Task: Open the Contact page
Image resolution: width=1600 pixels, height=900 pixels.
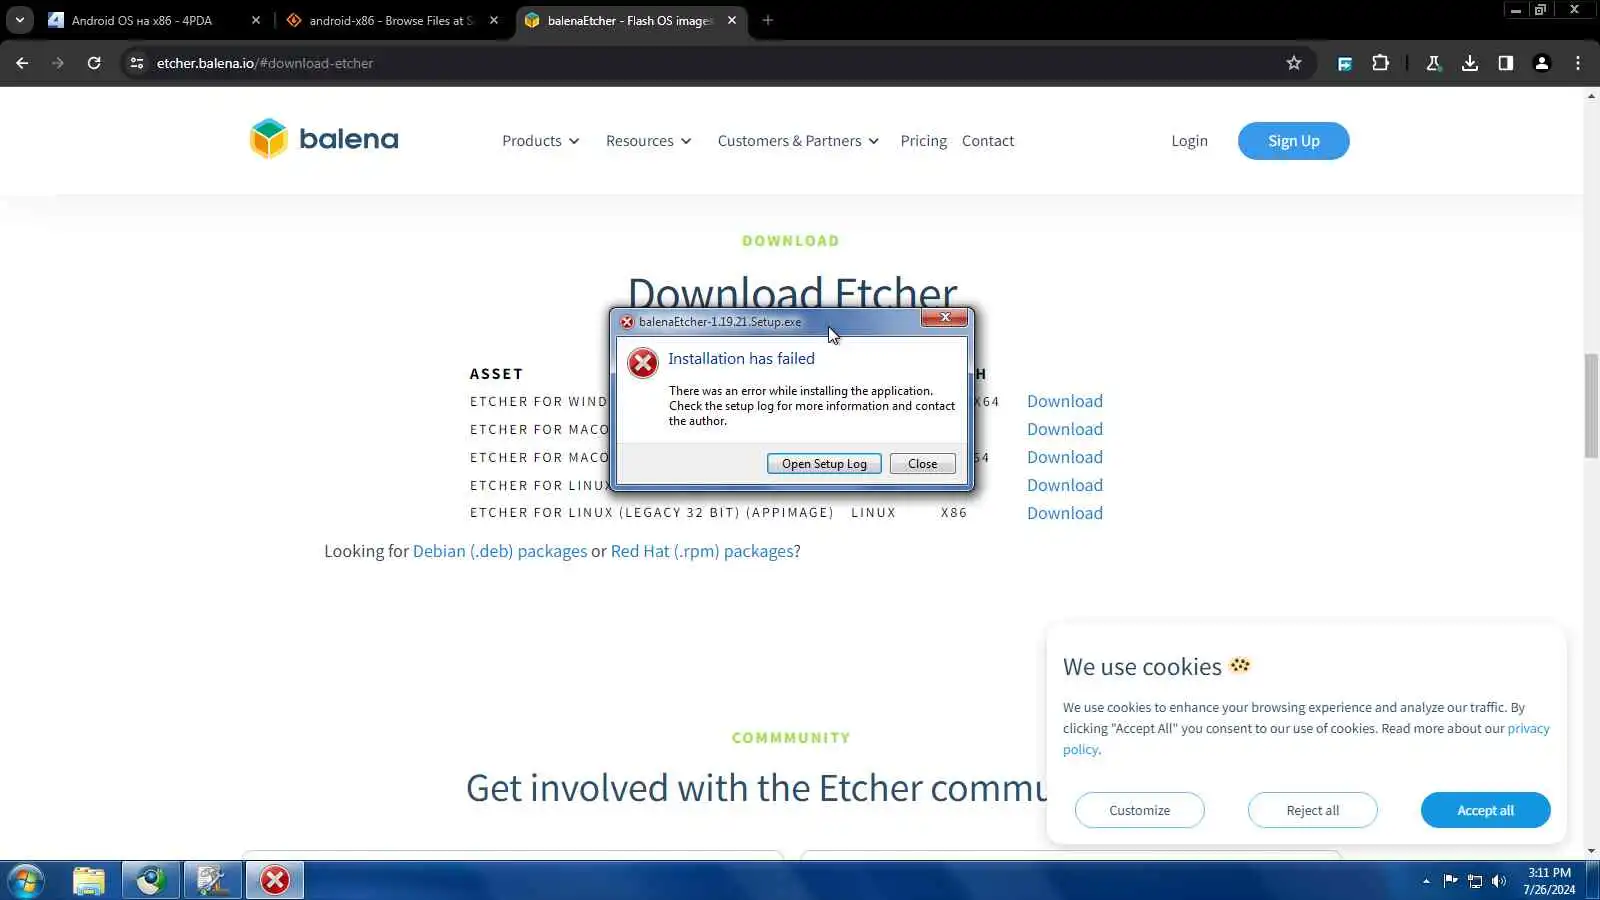Action: click(x=988, y=141)
